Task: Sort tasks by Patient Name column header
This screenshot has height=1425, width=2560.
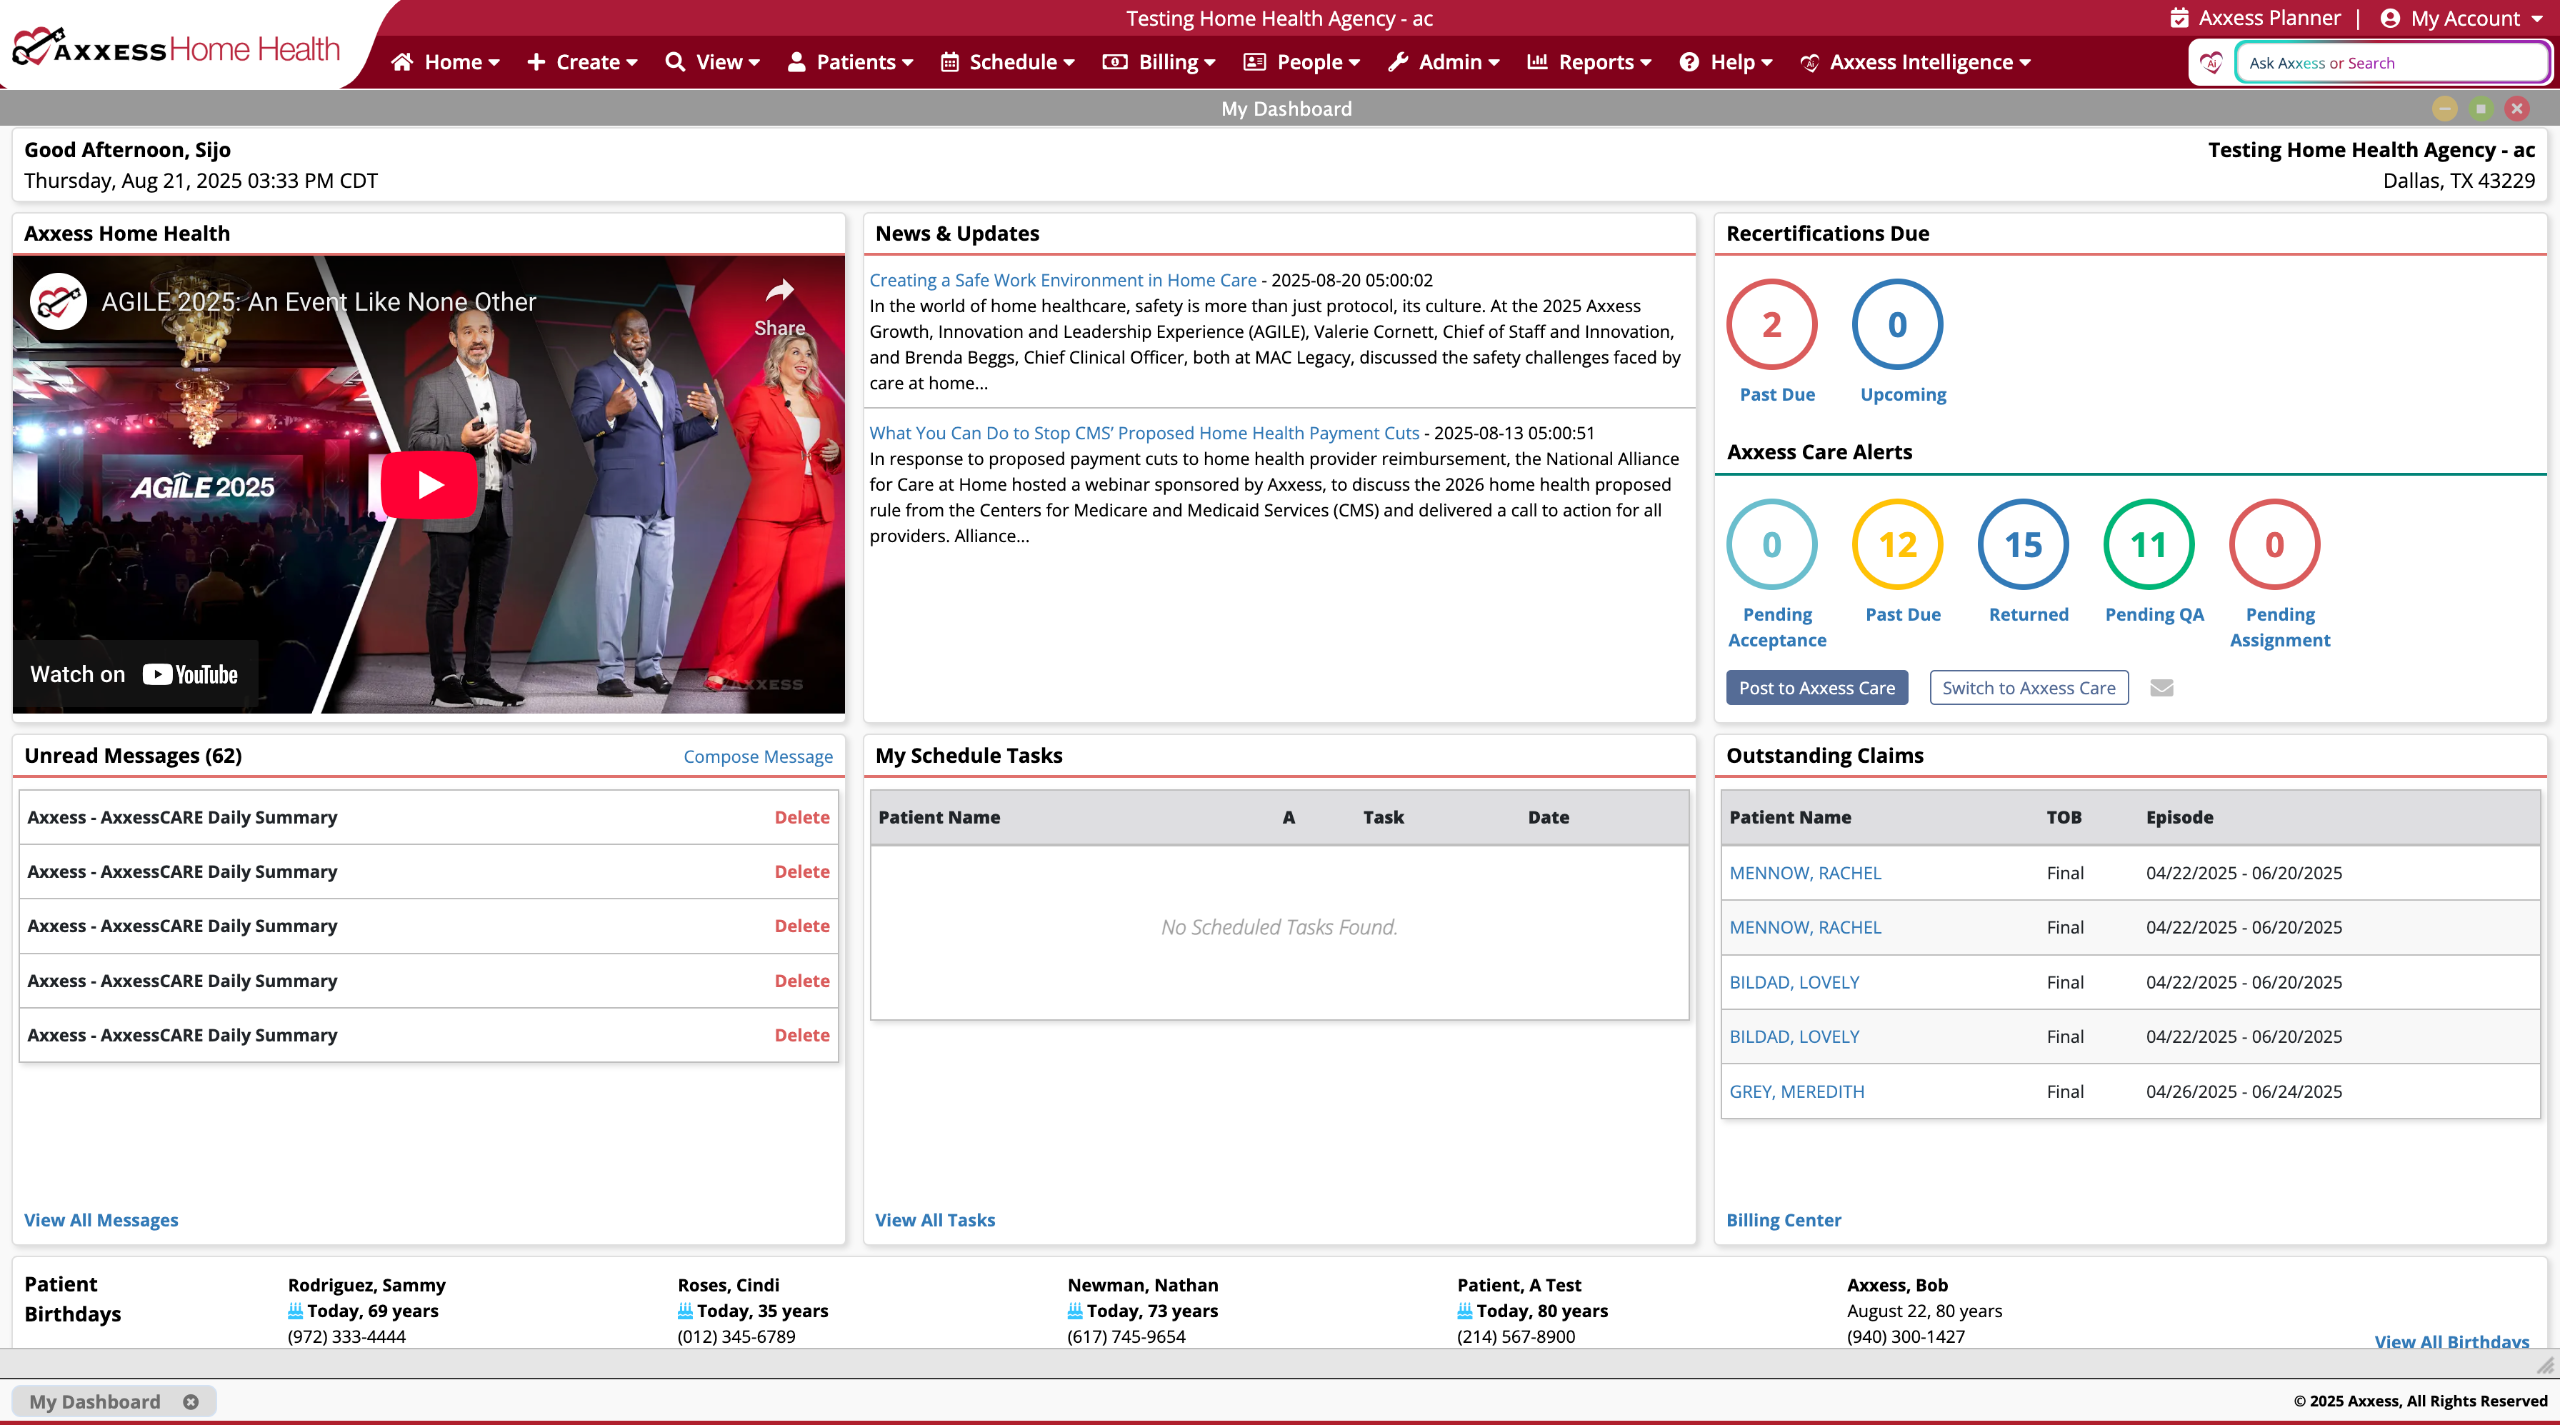Action: point(939,817)
